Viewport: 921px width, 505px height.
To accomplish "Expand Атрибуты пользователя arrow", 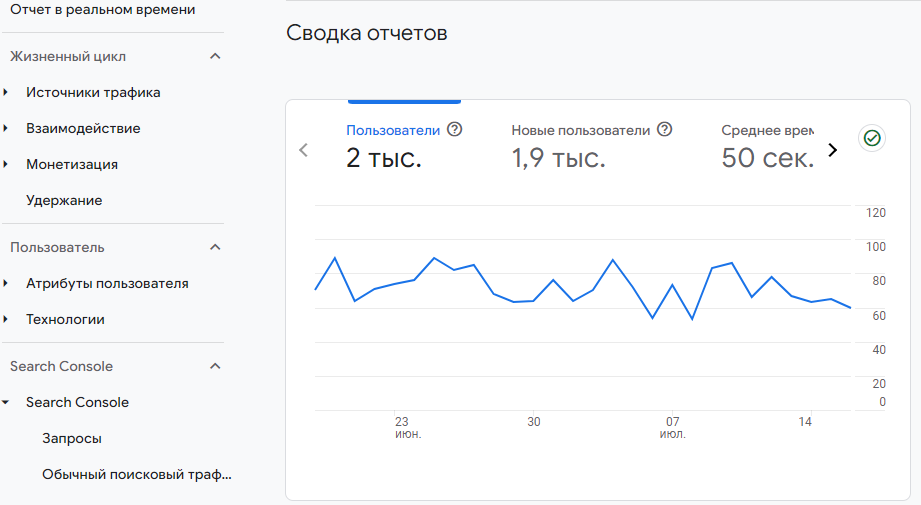I will 6,284.
